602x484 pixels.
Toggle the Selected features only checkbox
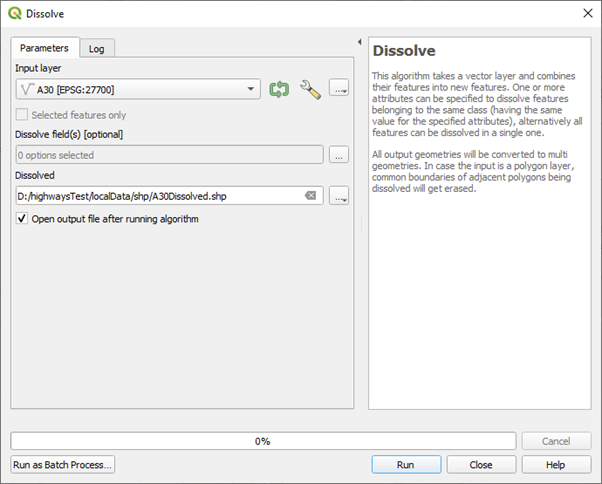(x=23, y=115)
